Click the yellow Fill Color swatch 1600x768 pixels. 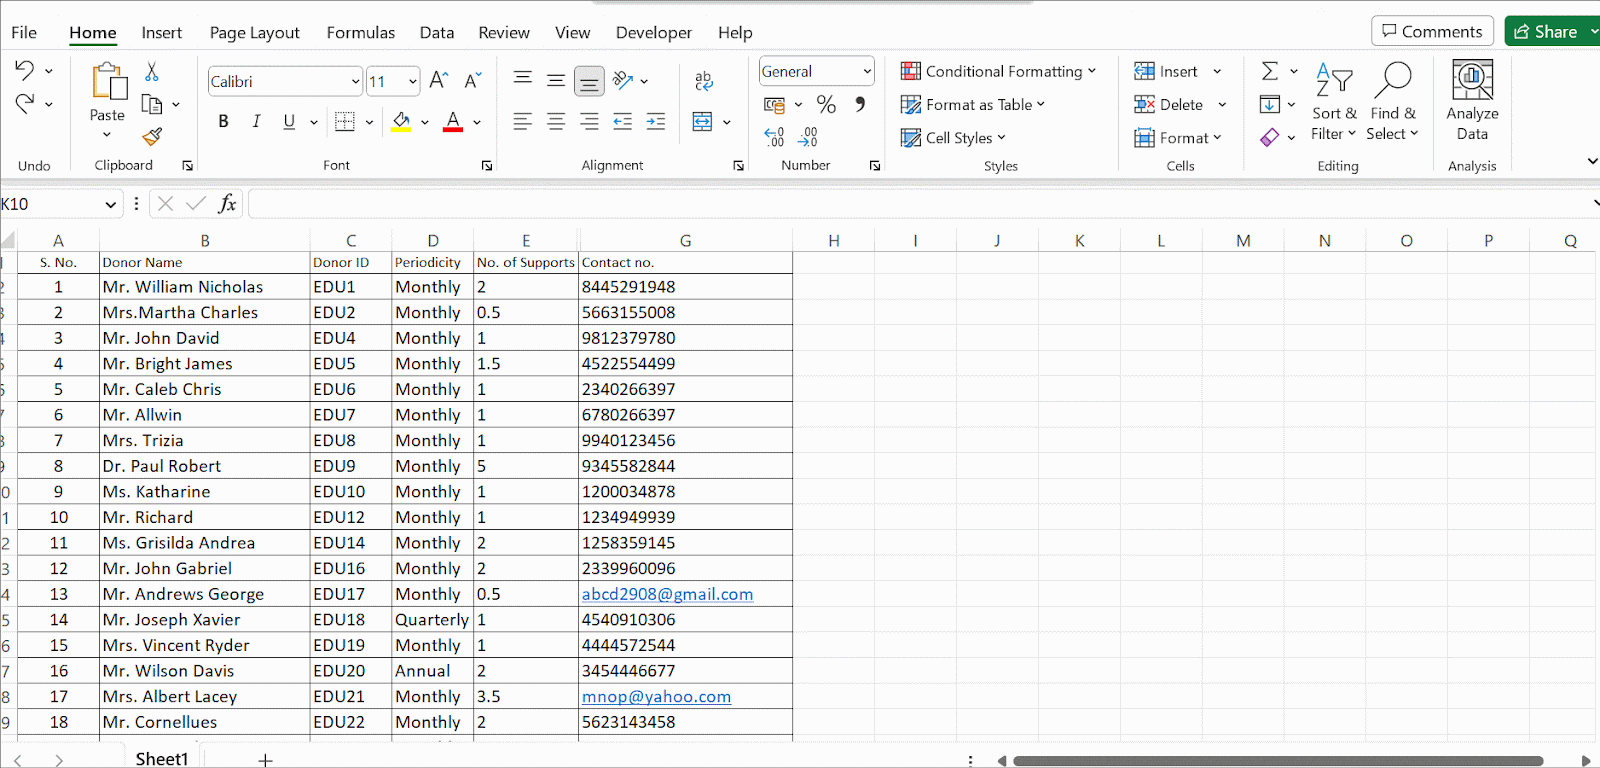click(401, 122)
